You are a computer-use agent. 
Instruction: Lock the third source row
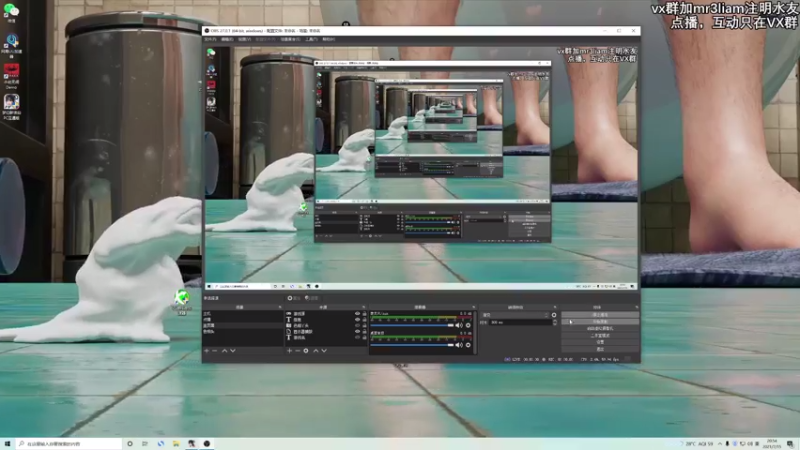364,326
